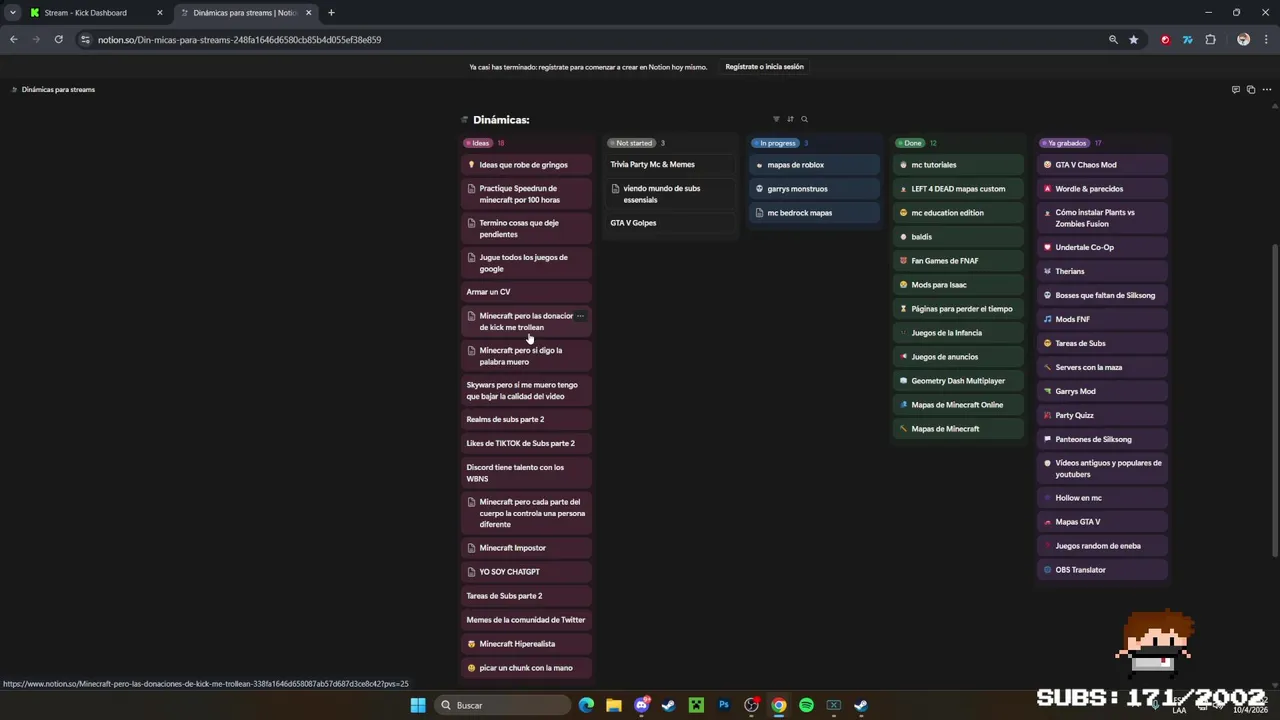Open the Fan Games de FNAF card
Viewport: 1280px width, 720px height.
(959, 261)
